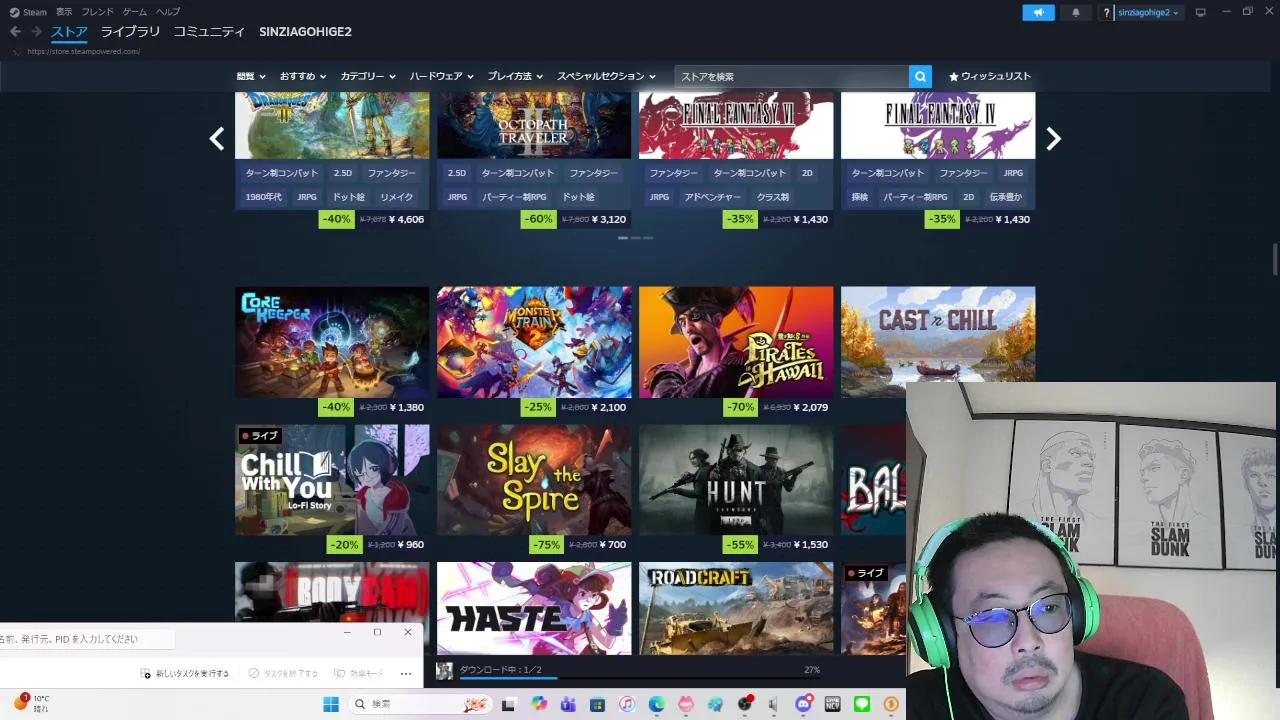Open the SINZIAGOHIGE2 profile tab

(x=305, y=32)
